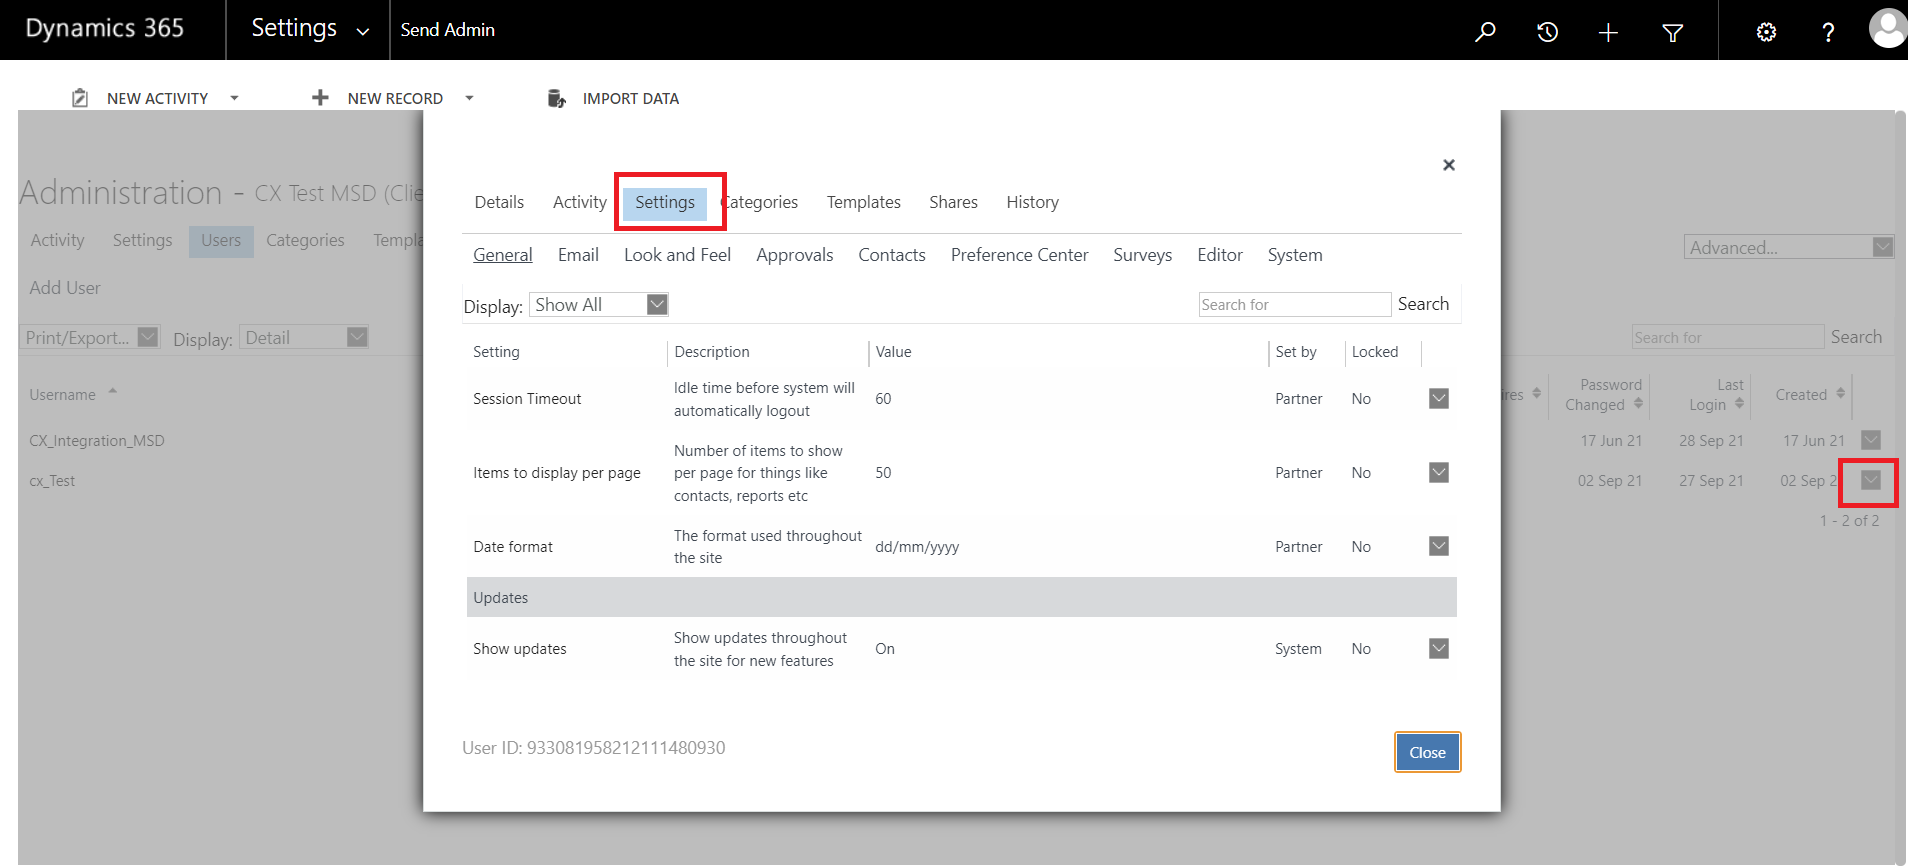Switch to the Activity tab in dialog
The height and width of the screenshot is (867, 1908).
pos(580,202)
